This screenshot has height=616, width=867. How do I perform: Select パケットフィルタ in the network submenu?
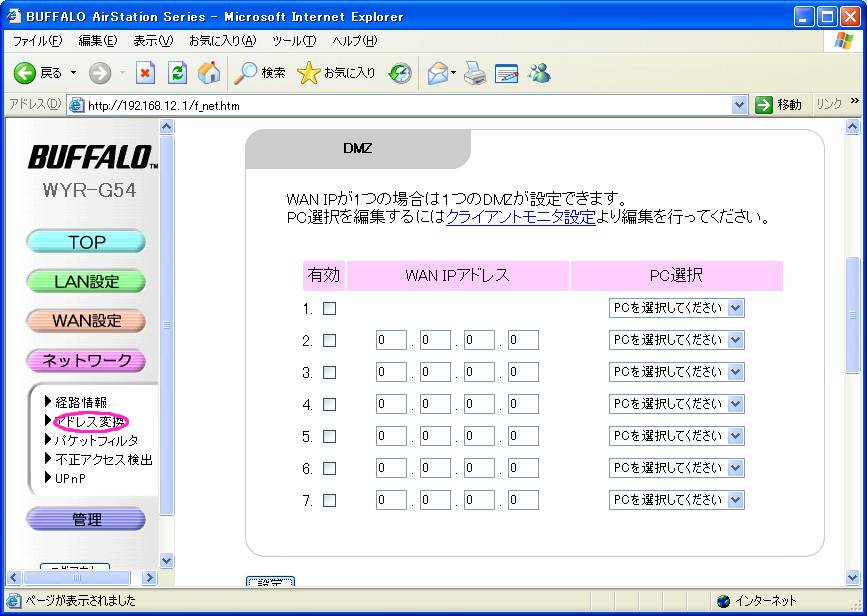coord(96,440)
